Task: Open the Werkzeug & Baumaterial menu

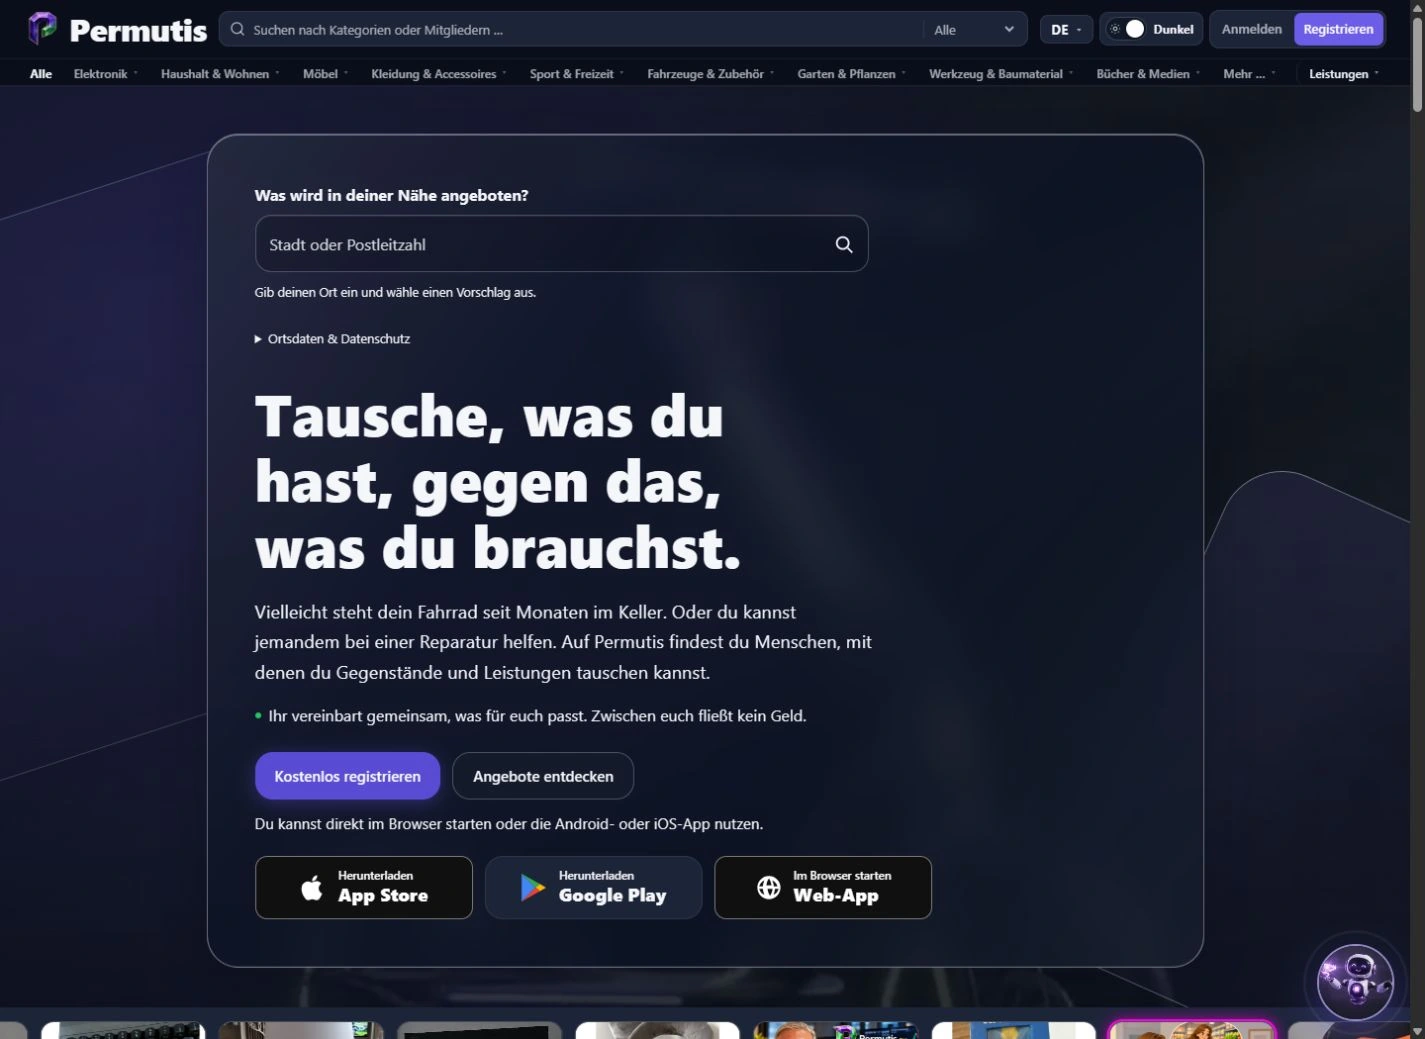Action: [1001, 74]
